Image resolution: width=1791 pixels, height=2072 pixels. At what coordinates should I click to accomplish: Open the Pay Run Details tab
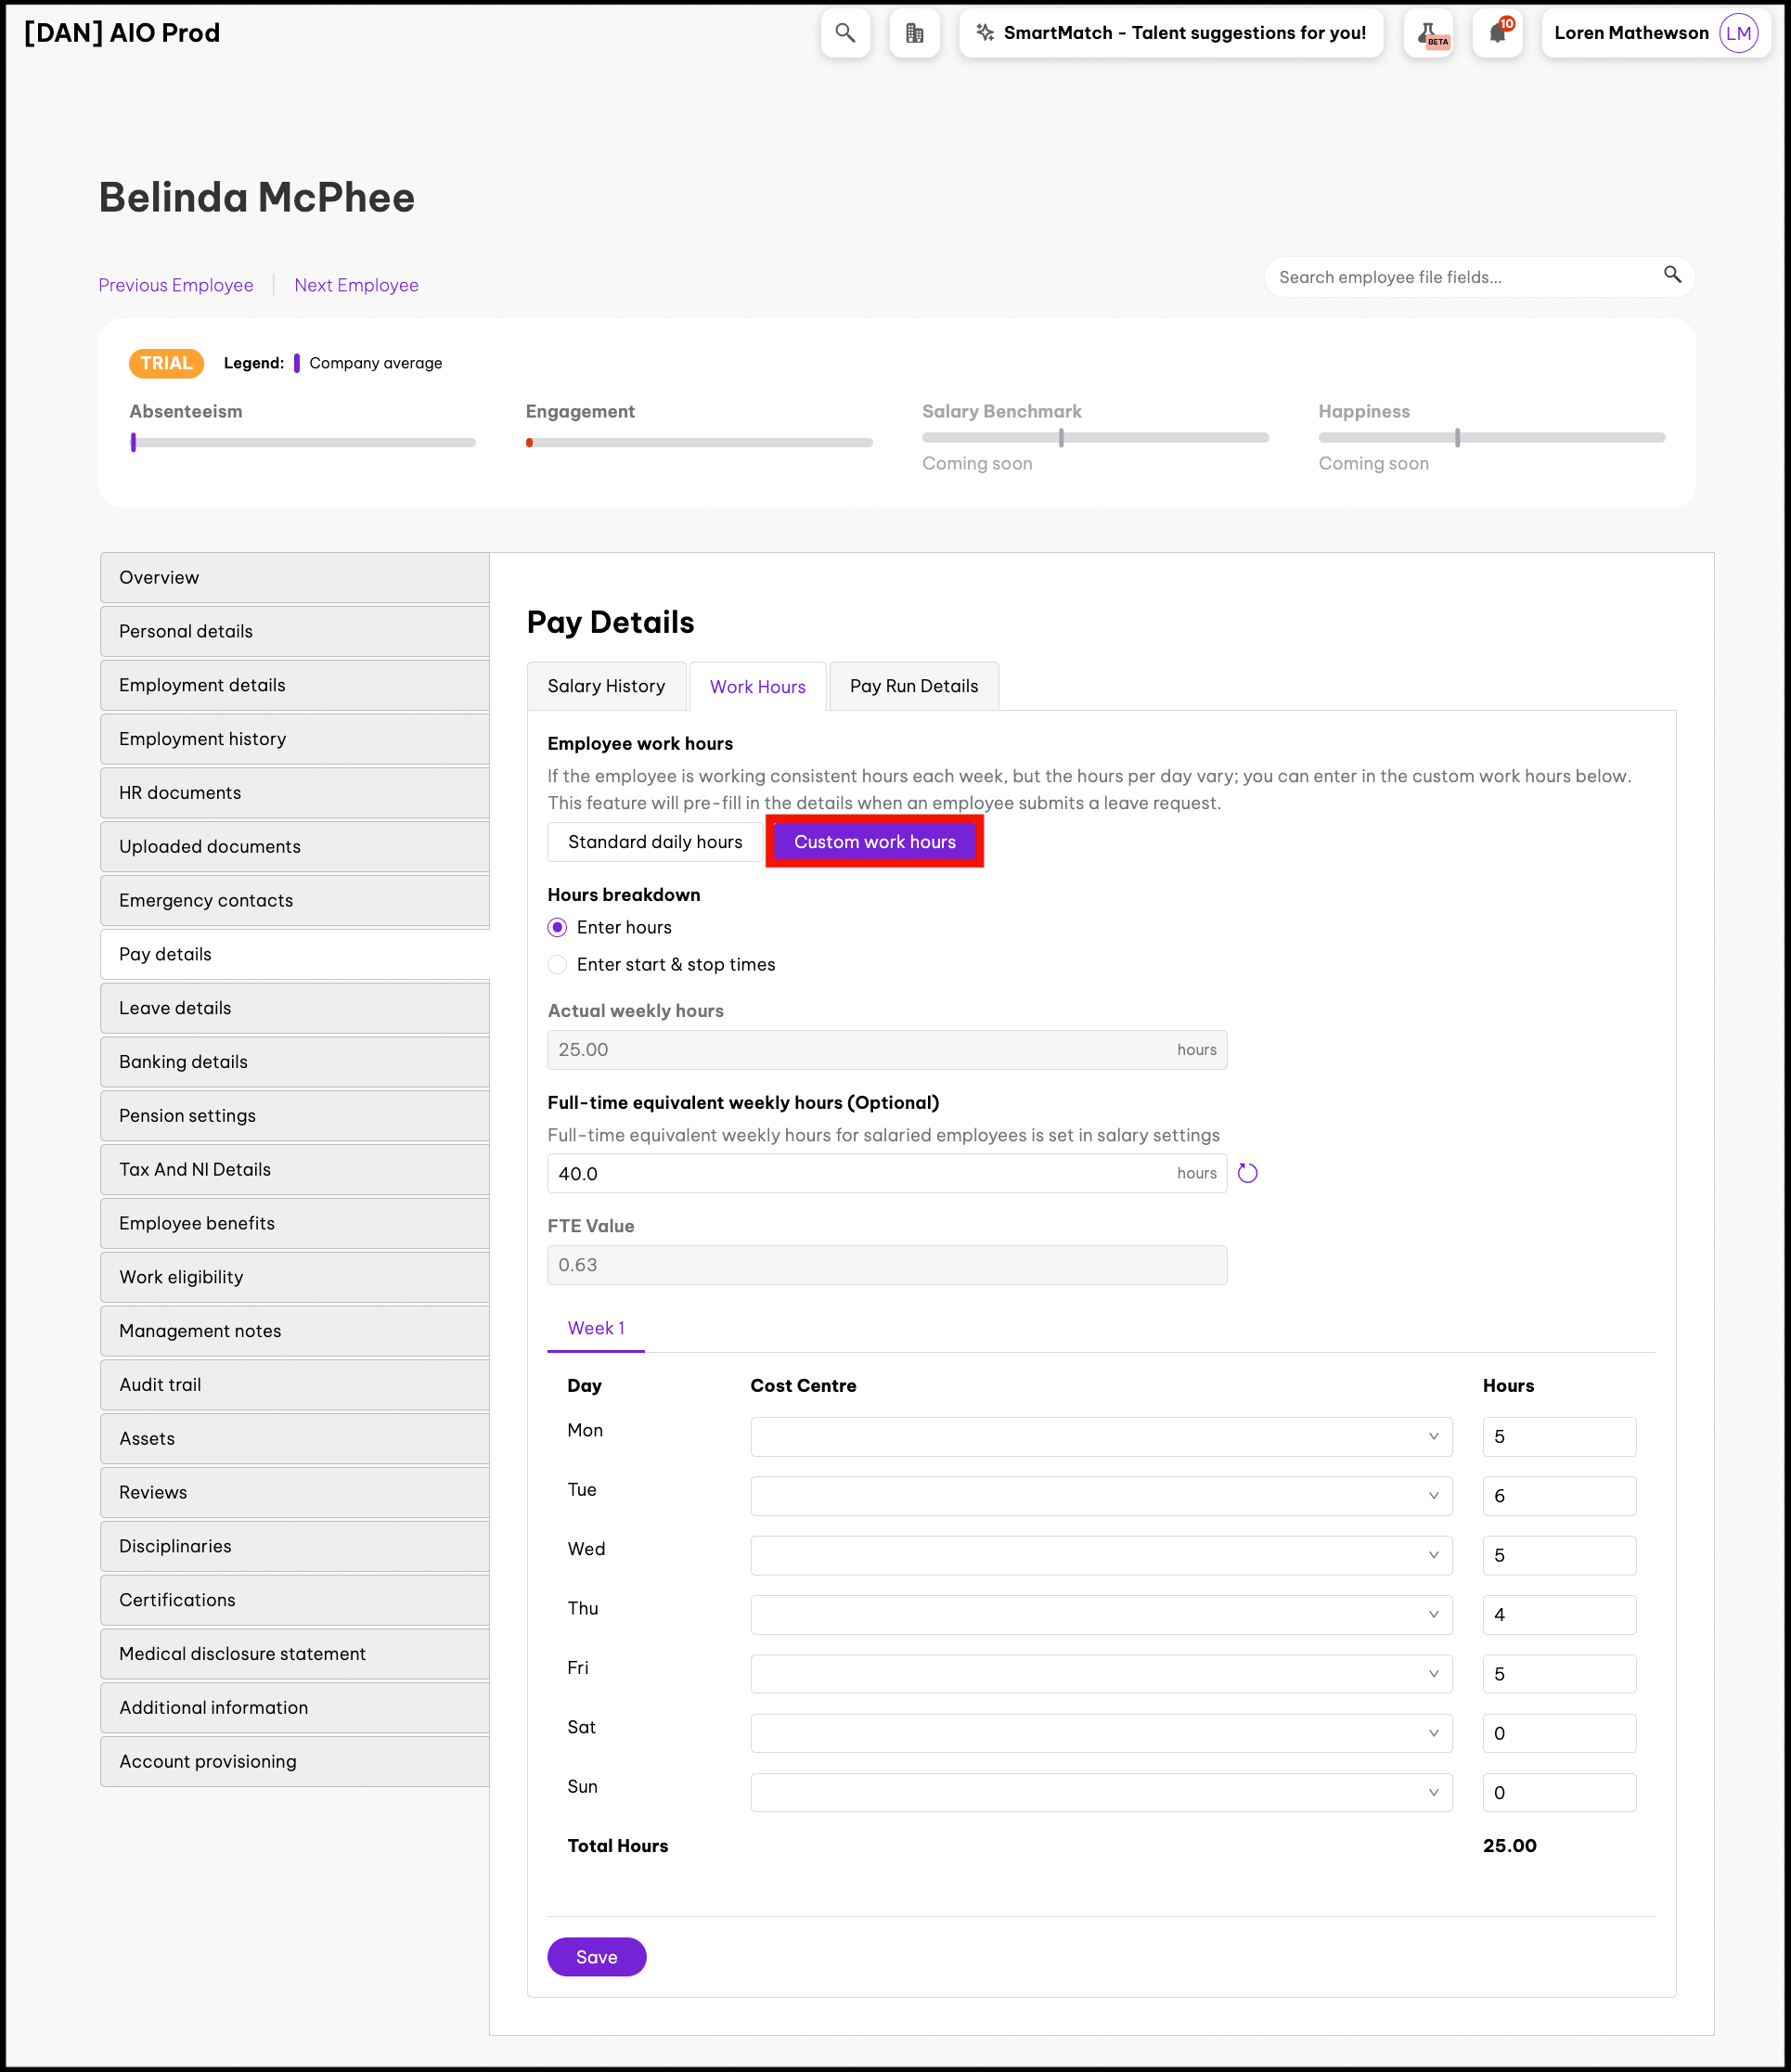pyautogui.click(x=914, y=686)
